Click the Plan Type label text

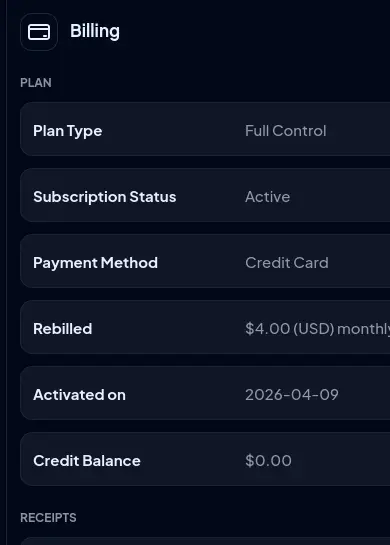click(x=68, y=131)
